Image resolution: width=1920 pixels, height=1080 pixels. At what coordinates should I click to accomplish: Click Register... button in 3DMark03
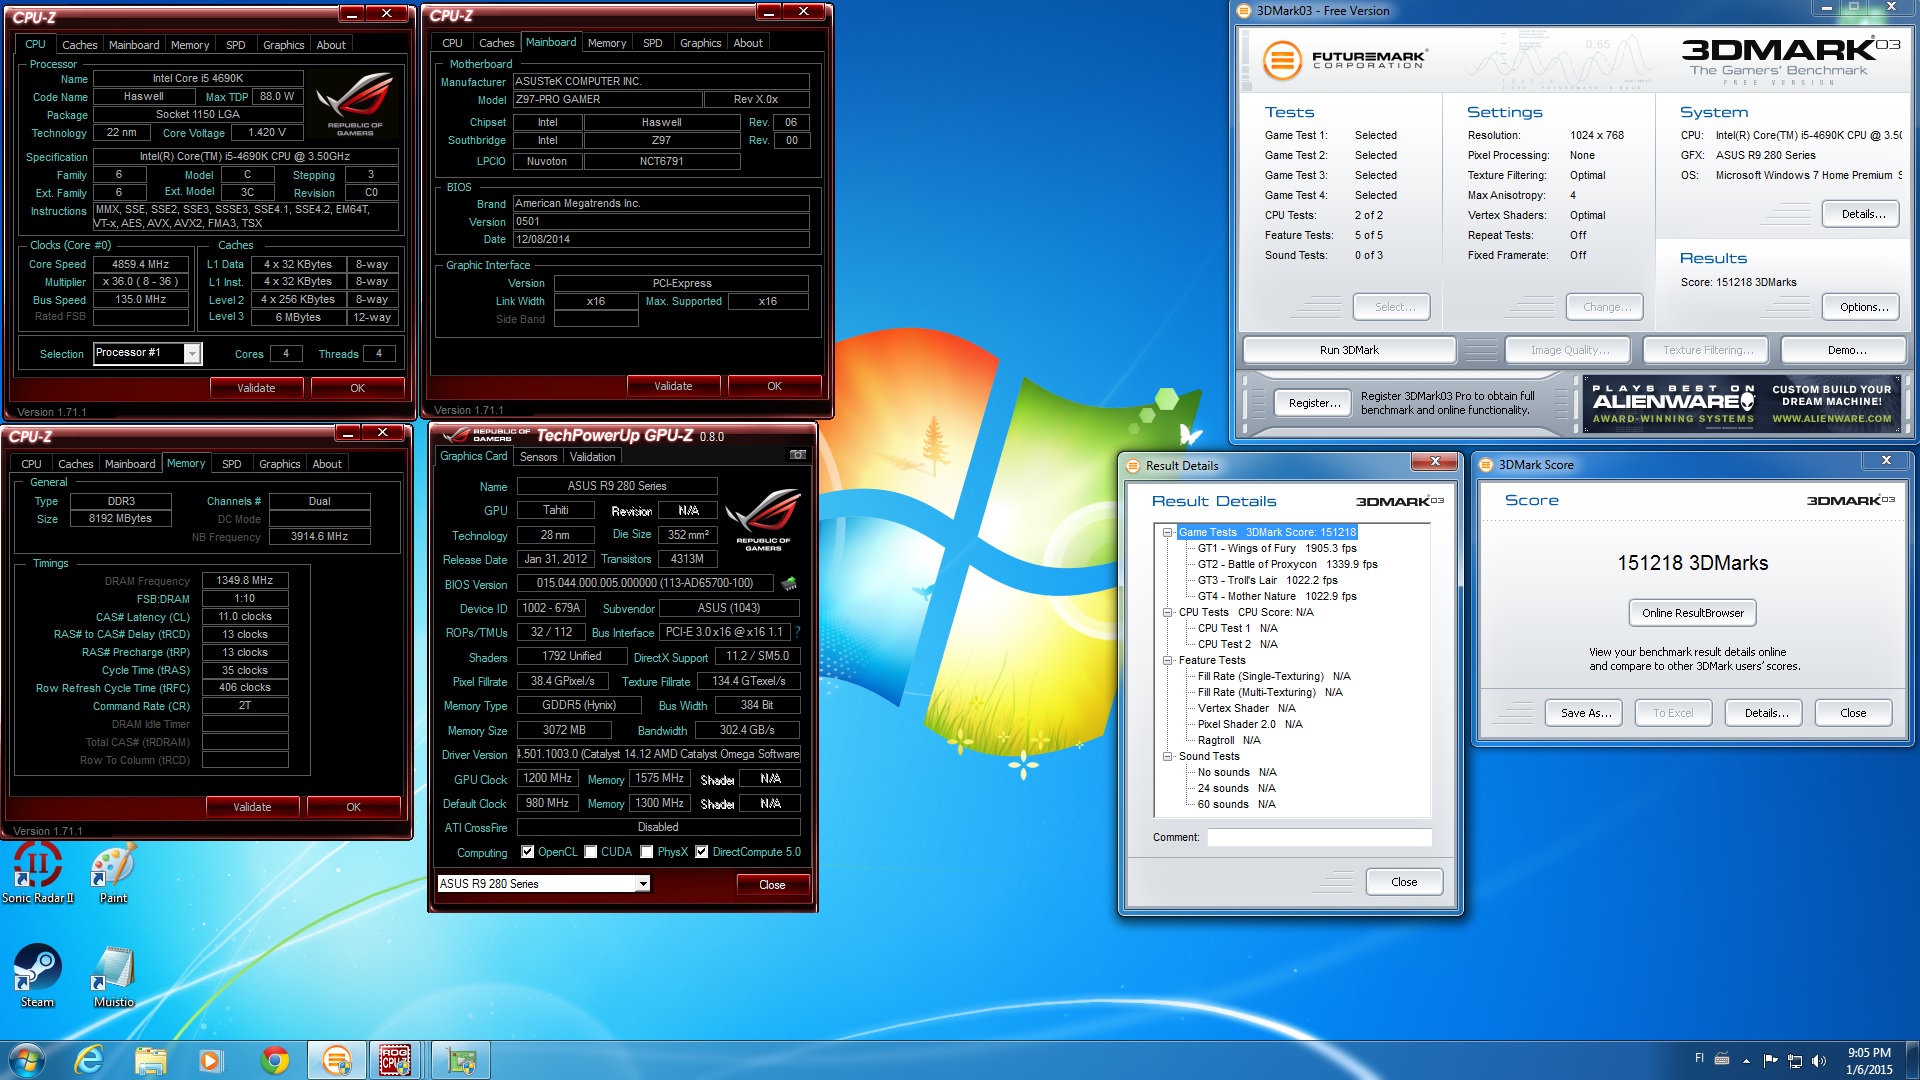click(1314, 403)
